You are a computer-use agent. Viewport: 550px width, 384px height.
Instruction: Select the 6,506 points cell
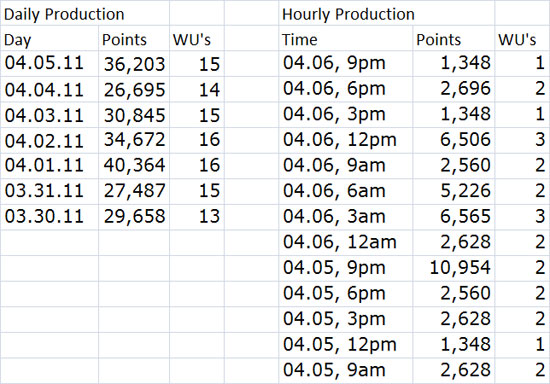point(454,141)
